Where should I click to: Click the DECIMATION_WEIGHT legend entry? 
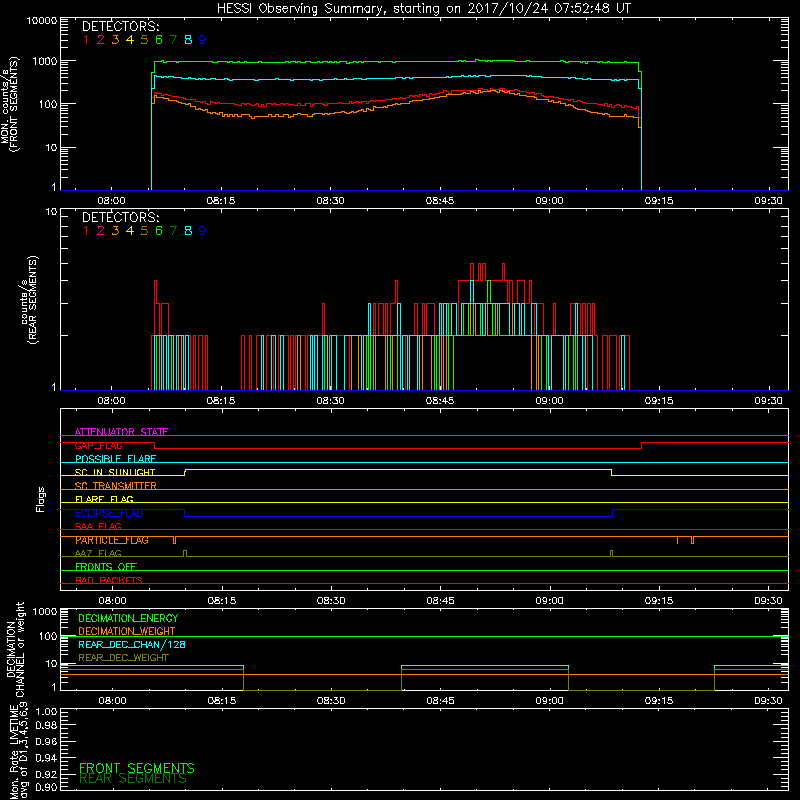(x=127, y=631)
